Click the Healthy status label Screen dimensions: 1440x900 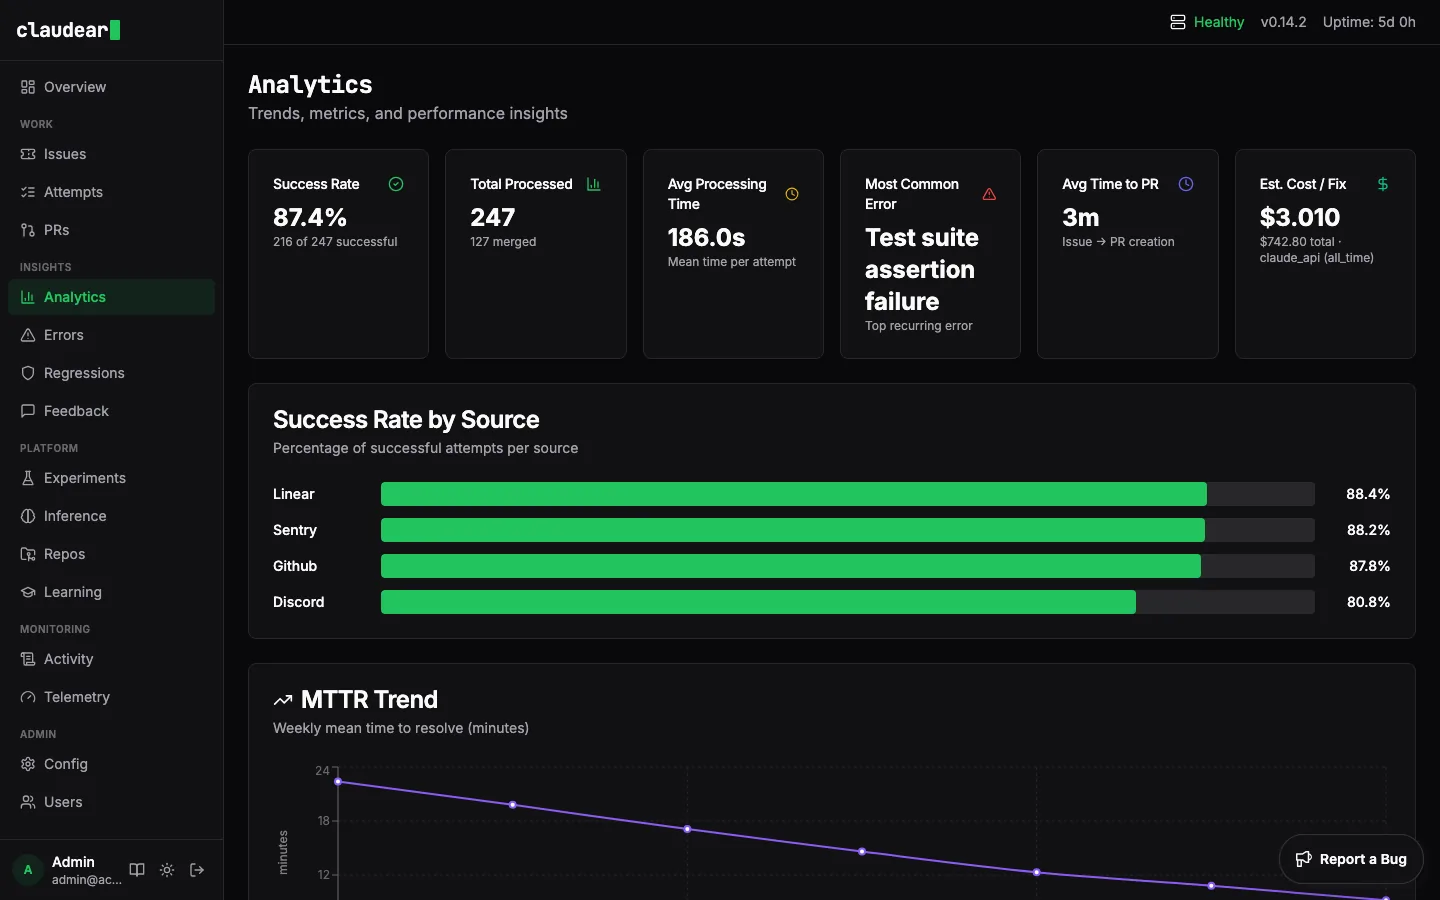coord(1219,22)
